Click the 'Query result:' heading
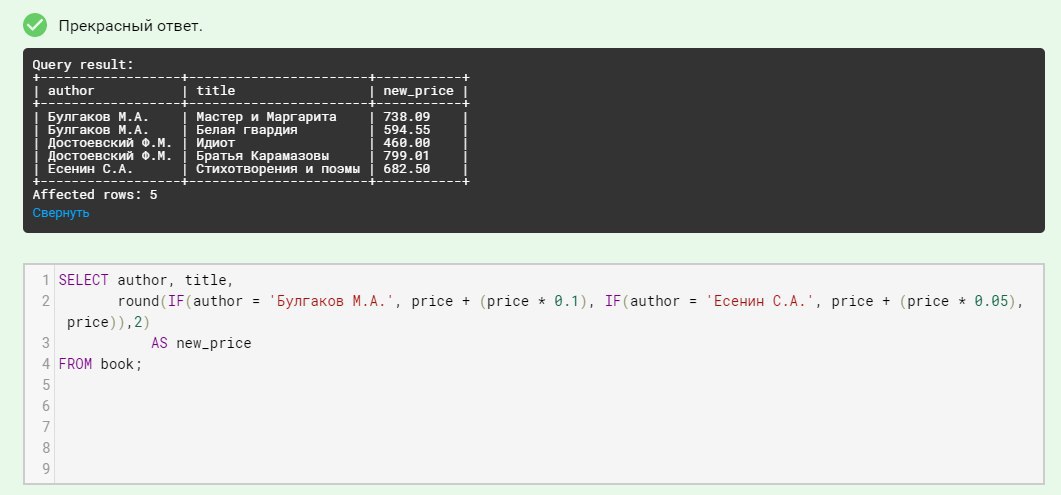 [83, 65]
